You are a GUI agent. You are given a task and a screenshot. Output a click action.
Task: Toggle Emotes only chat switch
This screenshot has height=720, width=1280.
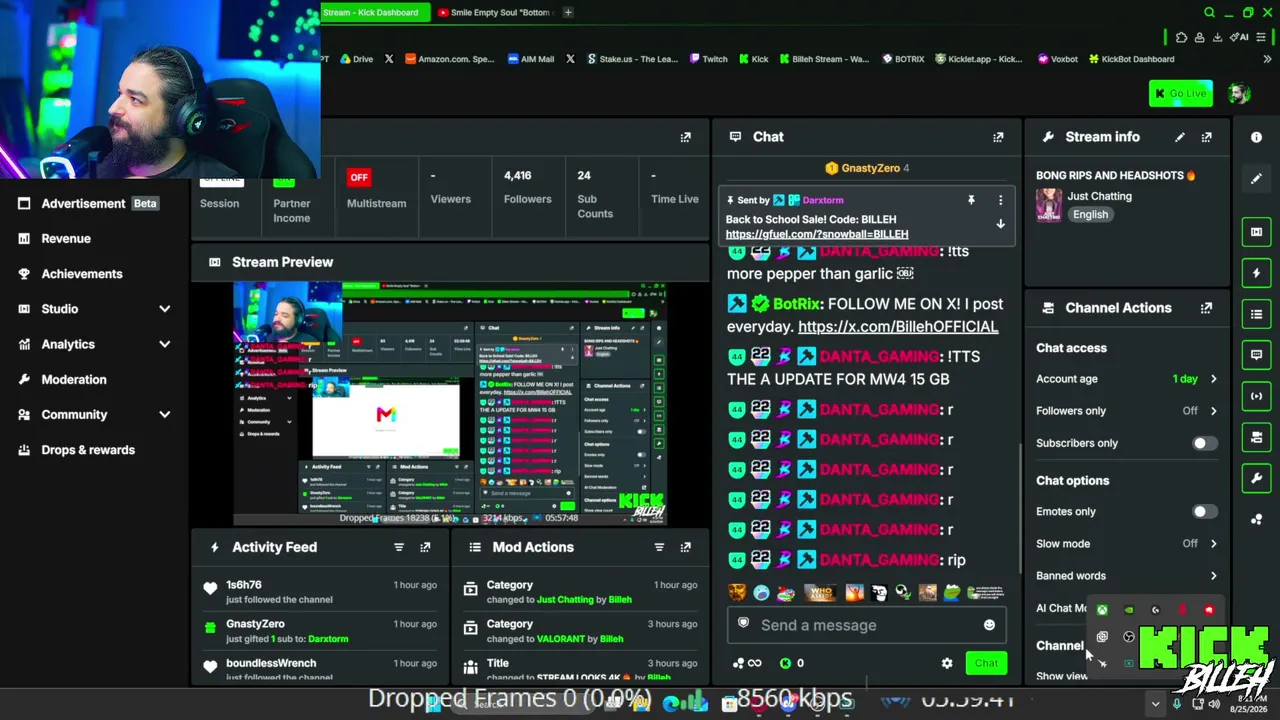click(1204, 511)
